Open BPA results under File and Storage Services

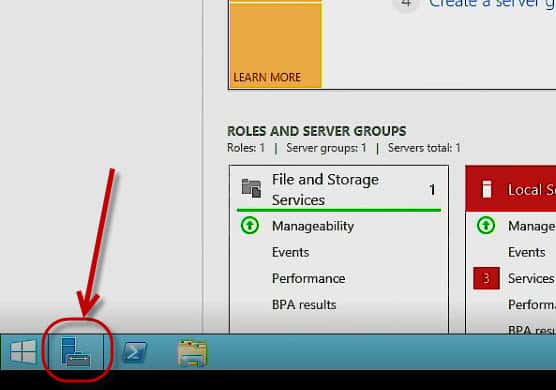[x=304, y=305]
